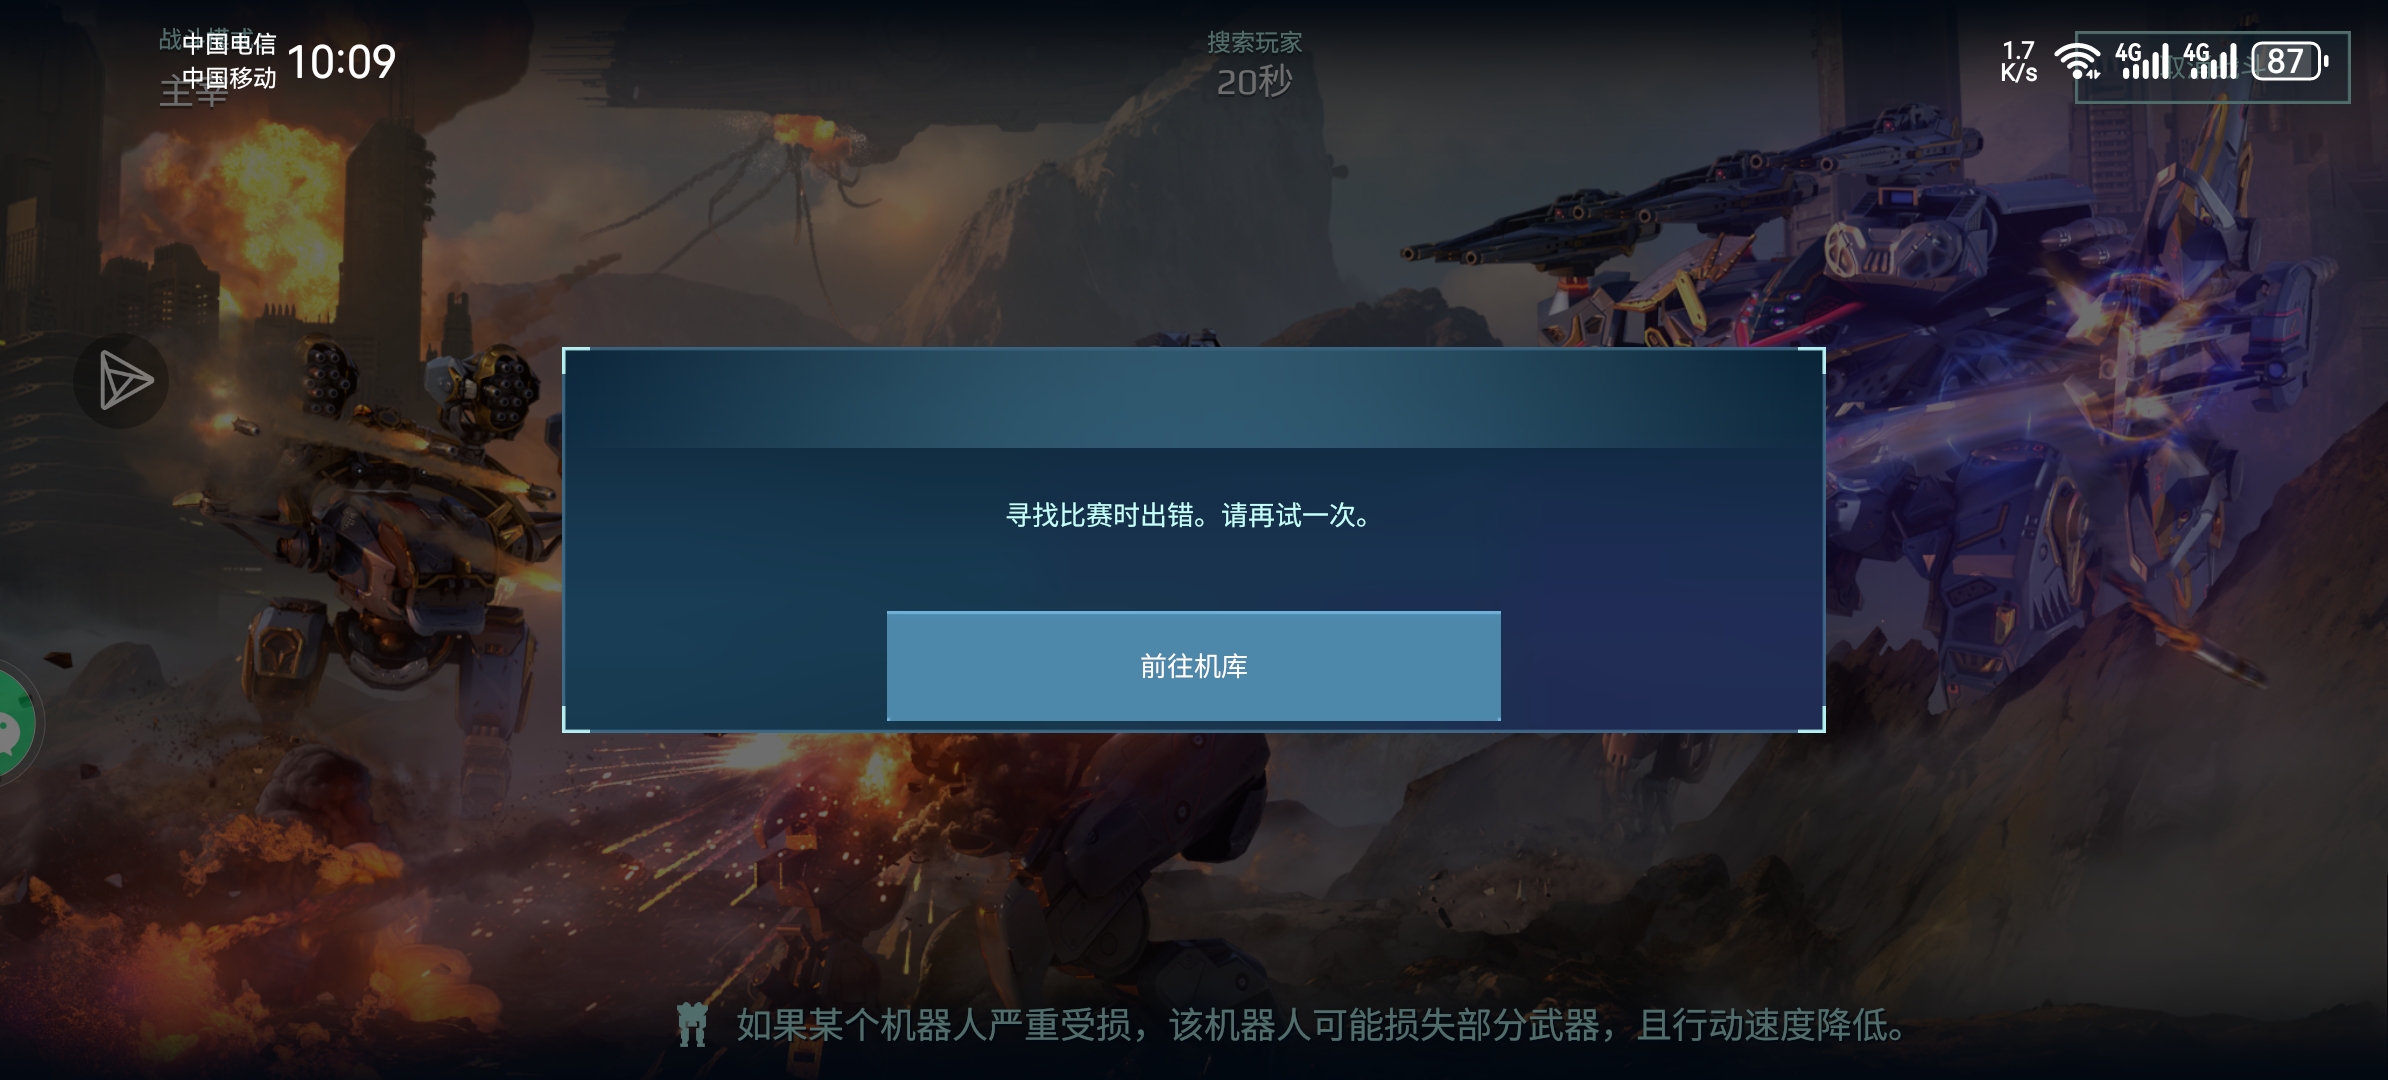The height and width of the screenshot is (1080, 2388).
Task: Click the empty dialog header bar
Action: (1194, 398)
